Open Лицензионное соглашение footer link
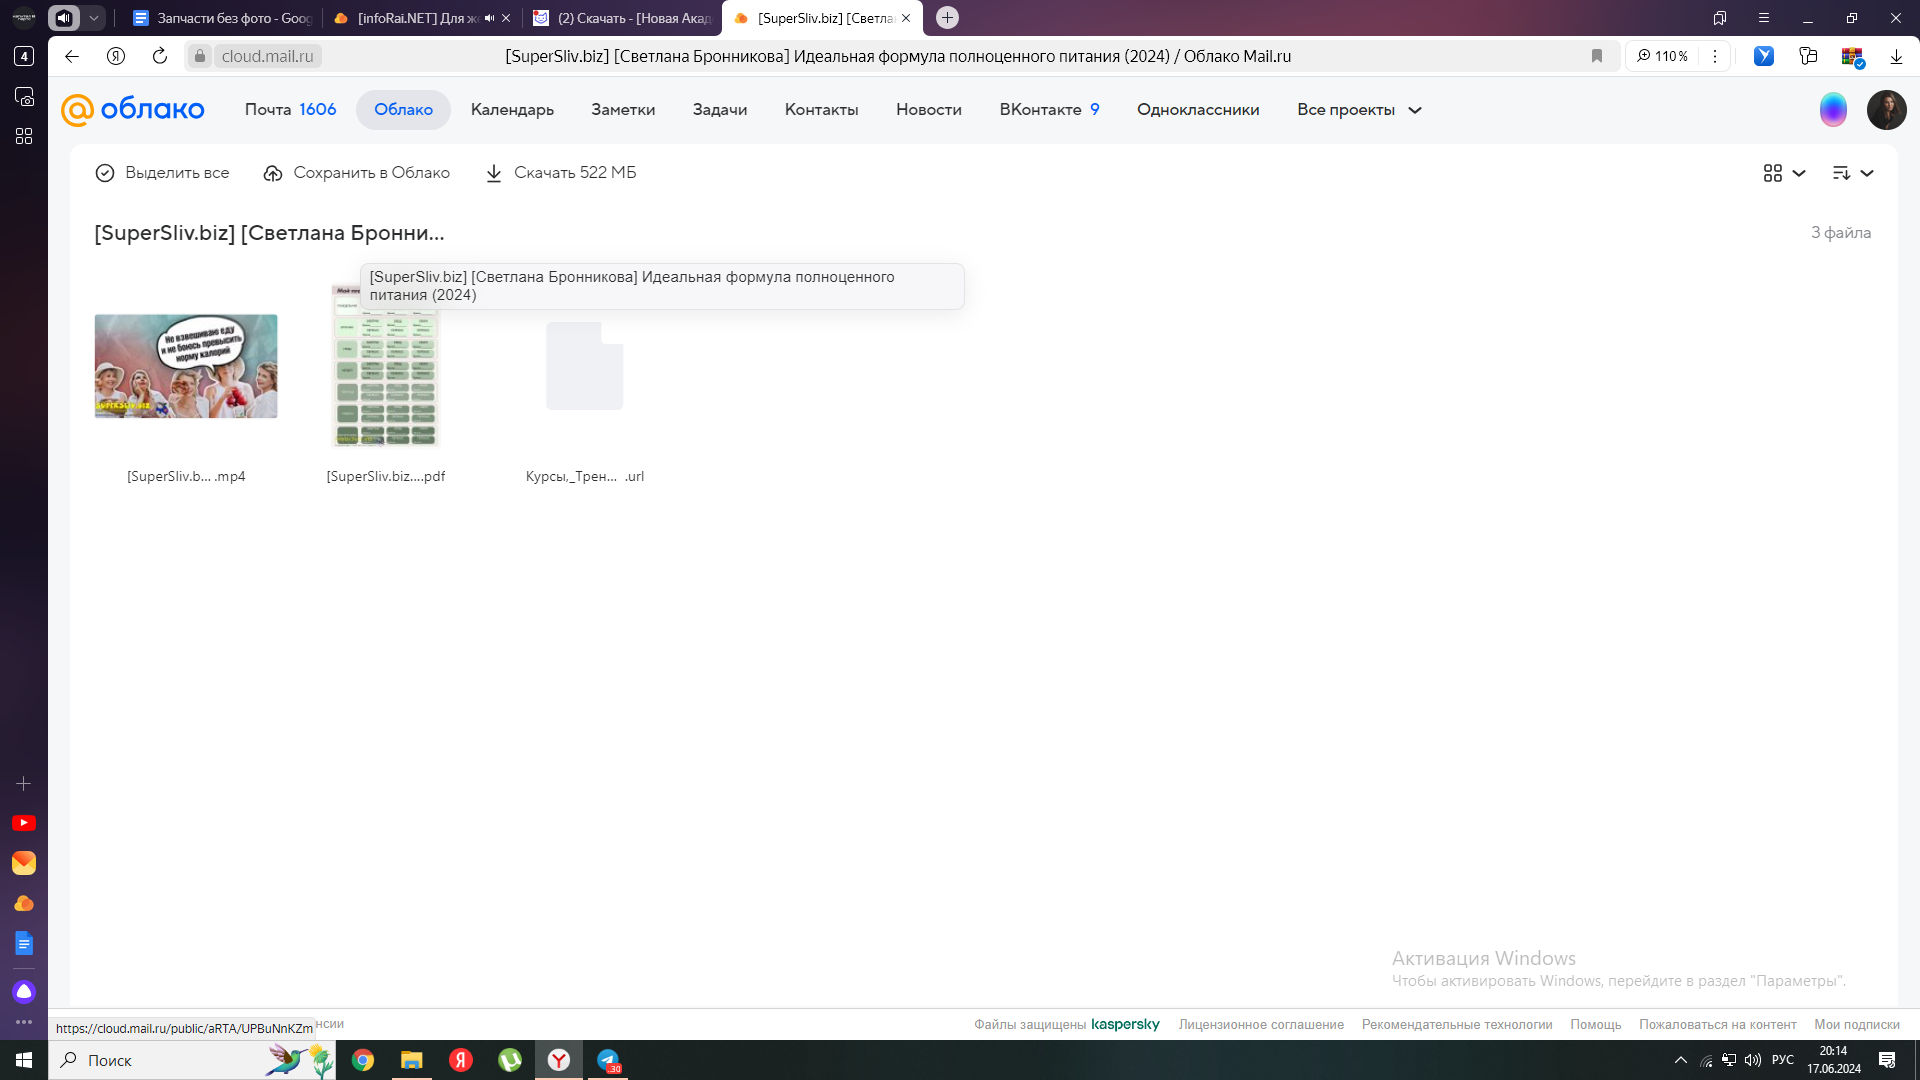 1261,1024
